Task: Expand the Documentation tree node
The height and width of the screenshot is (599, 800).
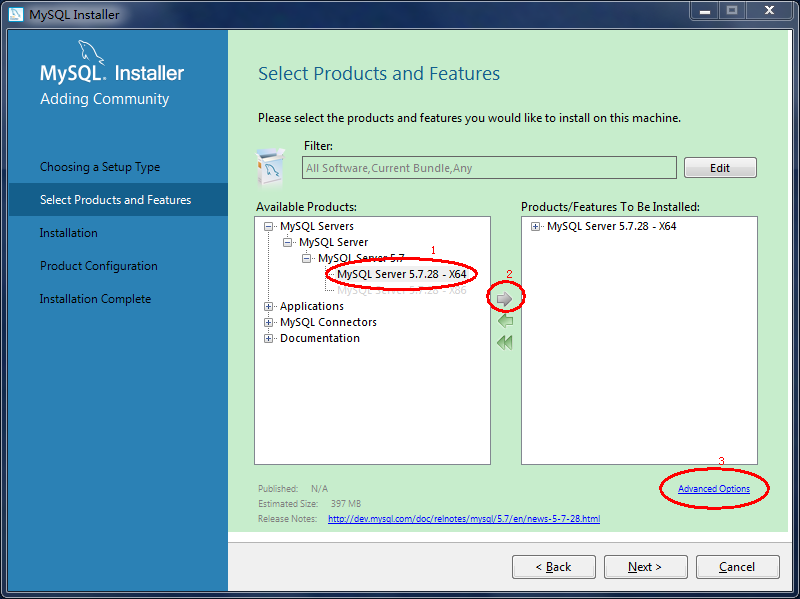Action: pos(268,338)
